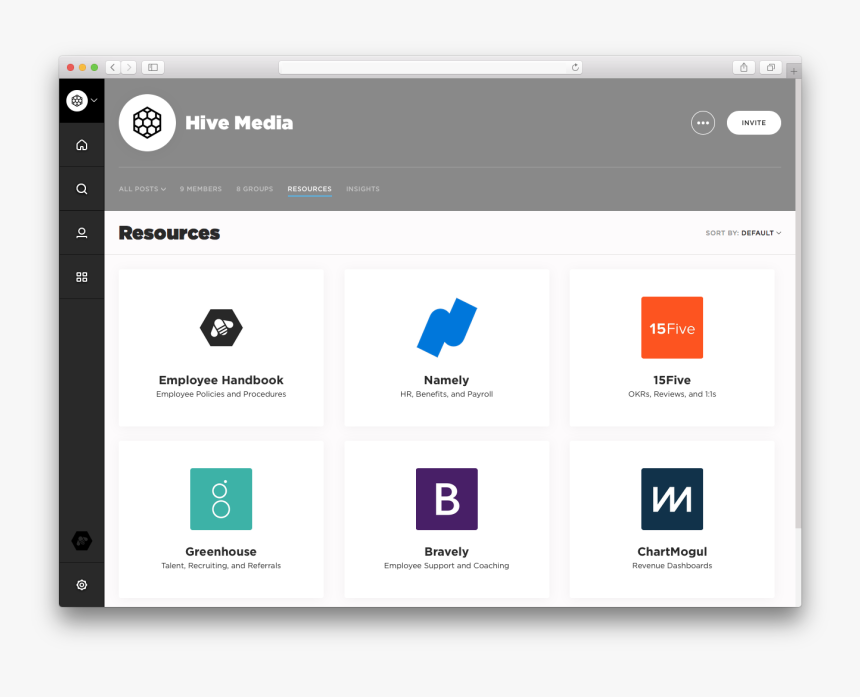
Task: Open the Sort By Default dropdown
Action: pyautogui.click(x=743, y=233)
